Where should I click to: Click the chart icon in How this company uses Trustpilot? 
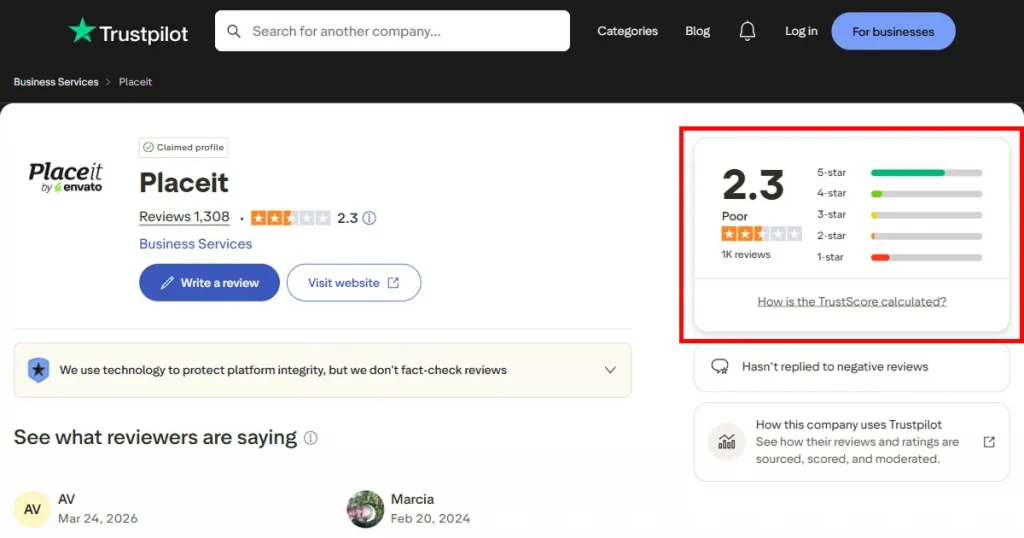[x=726, y=442]
